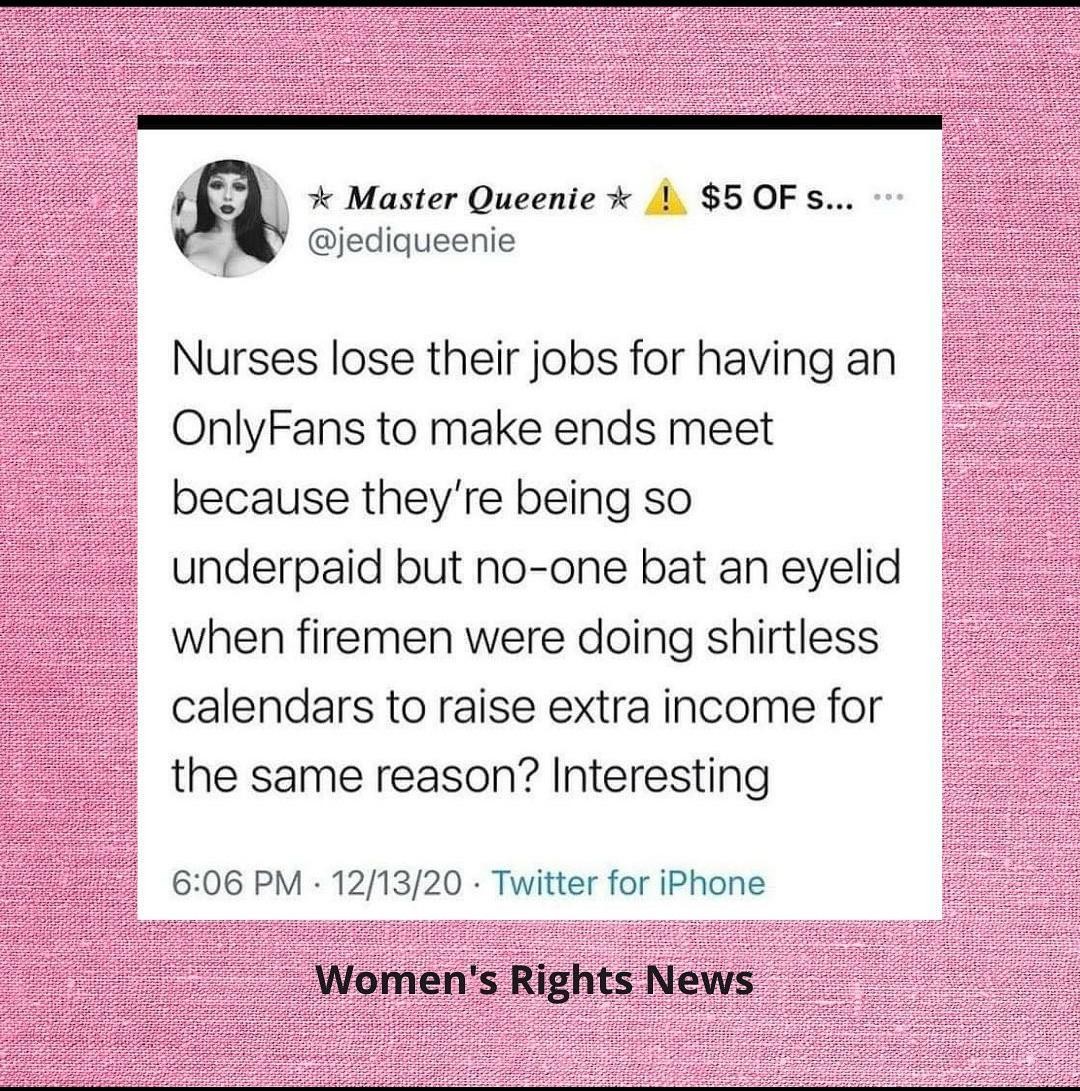
Task: Open the Twitter for iPhone source link
Action: [x=629, y=883]
